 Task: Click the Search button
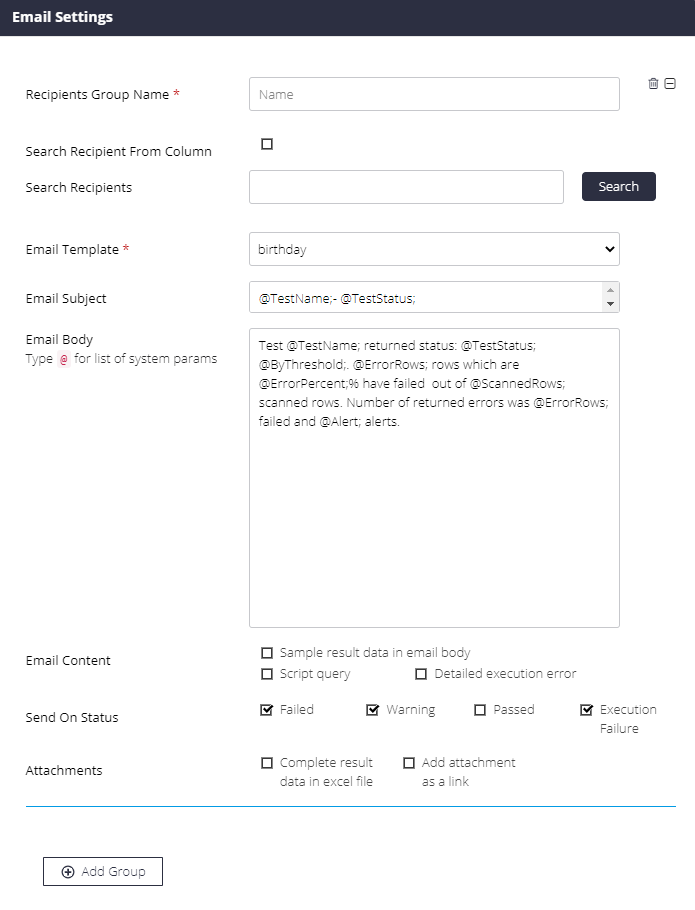(x=619, y=186)
